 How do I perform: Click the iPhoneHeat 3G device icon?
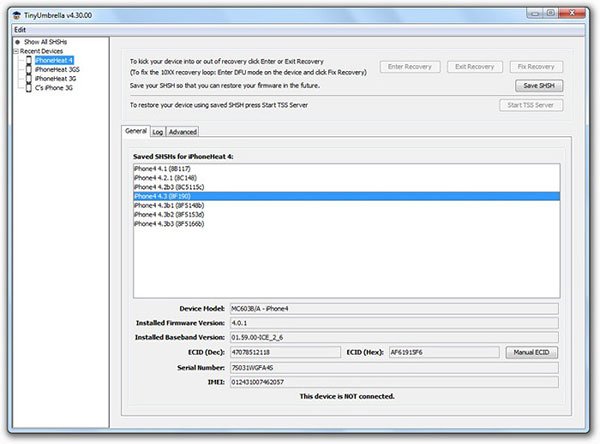coord(29,78)
